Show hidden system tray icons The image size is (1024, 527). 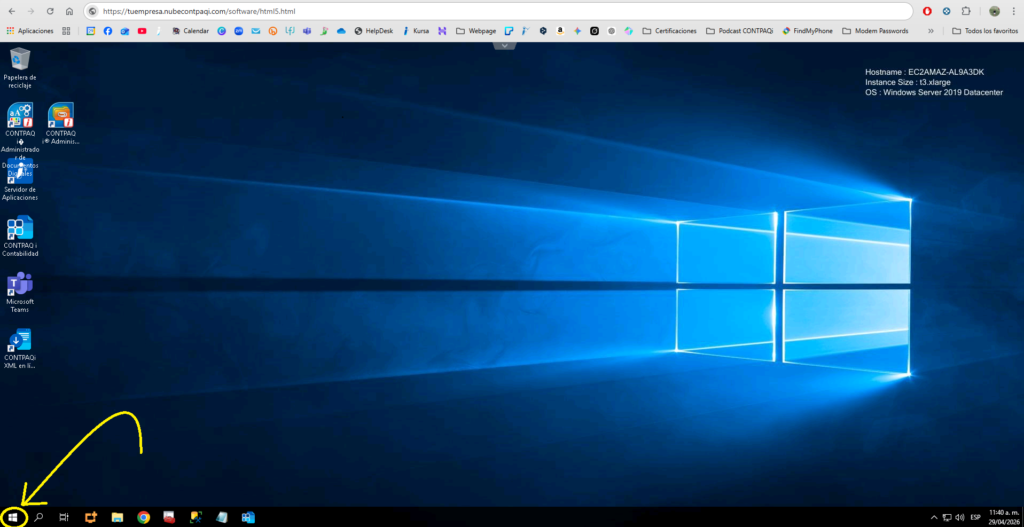click(935, 517)
